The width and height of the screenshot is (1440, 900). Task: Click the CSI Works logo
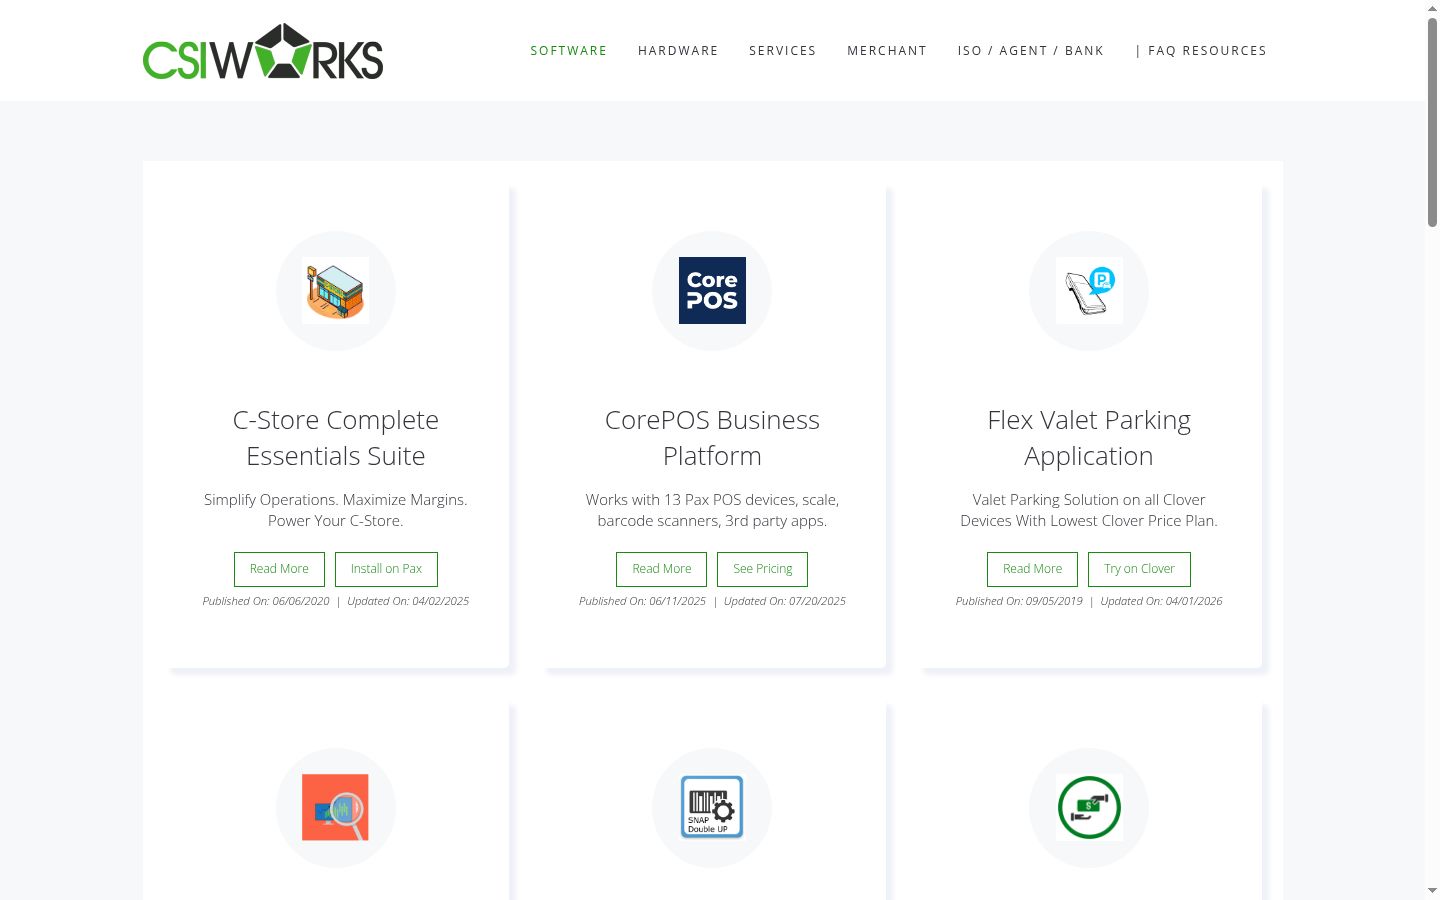[263, 51]
